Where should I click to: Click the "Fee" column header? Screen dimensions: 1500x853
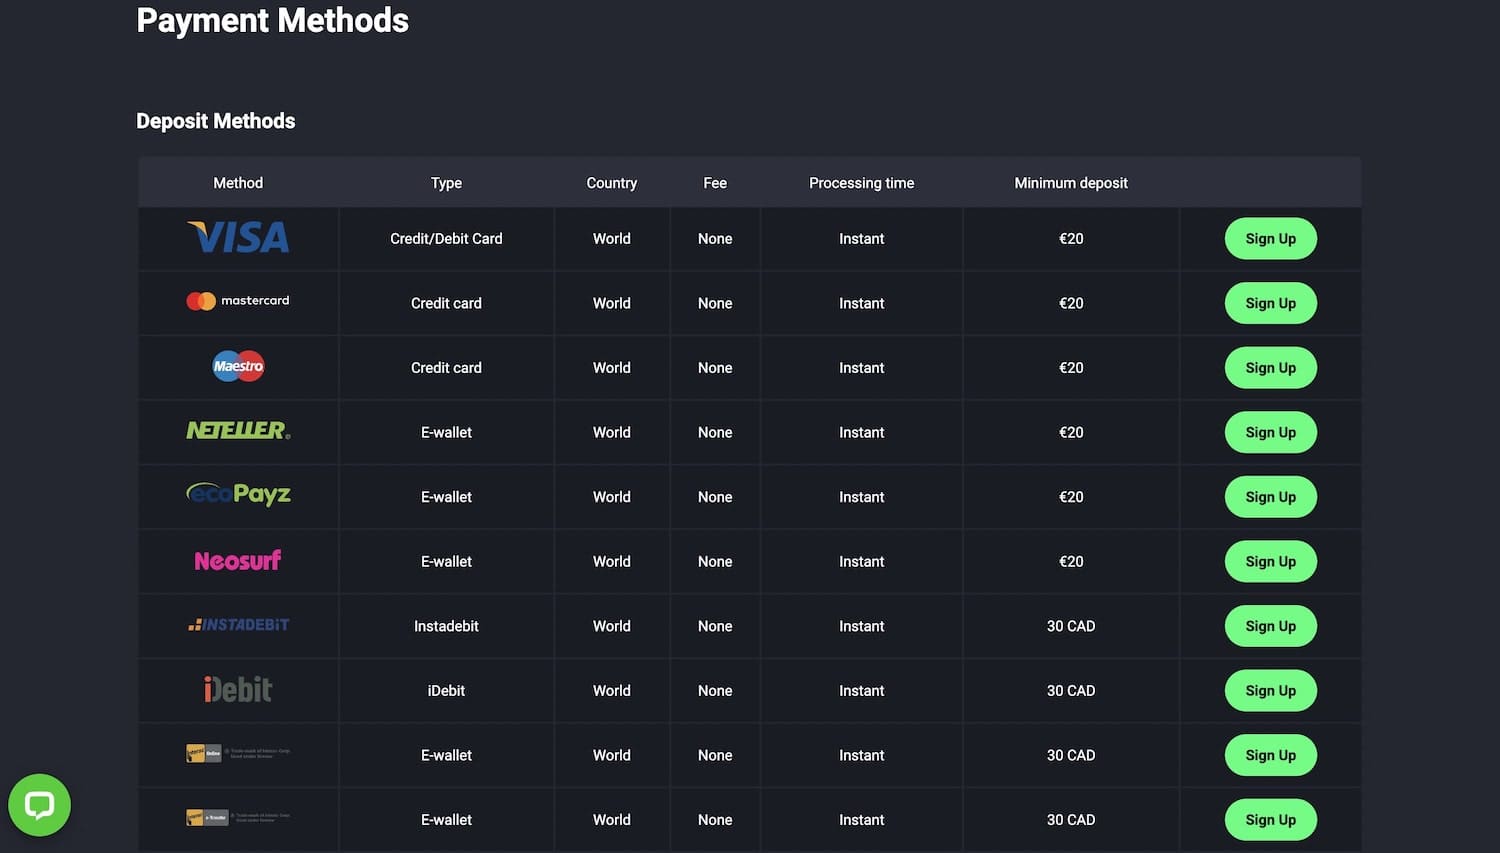coord(715,183)
